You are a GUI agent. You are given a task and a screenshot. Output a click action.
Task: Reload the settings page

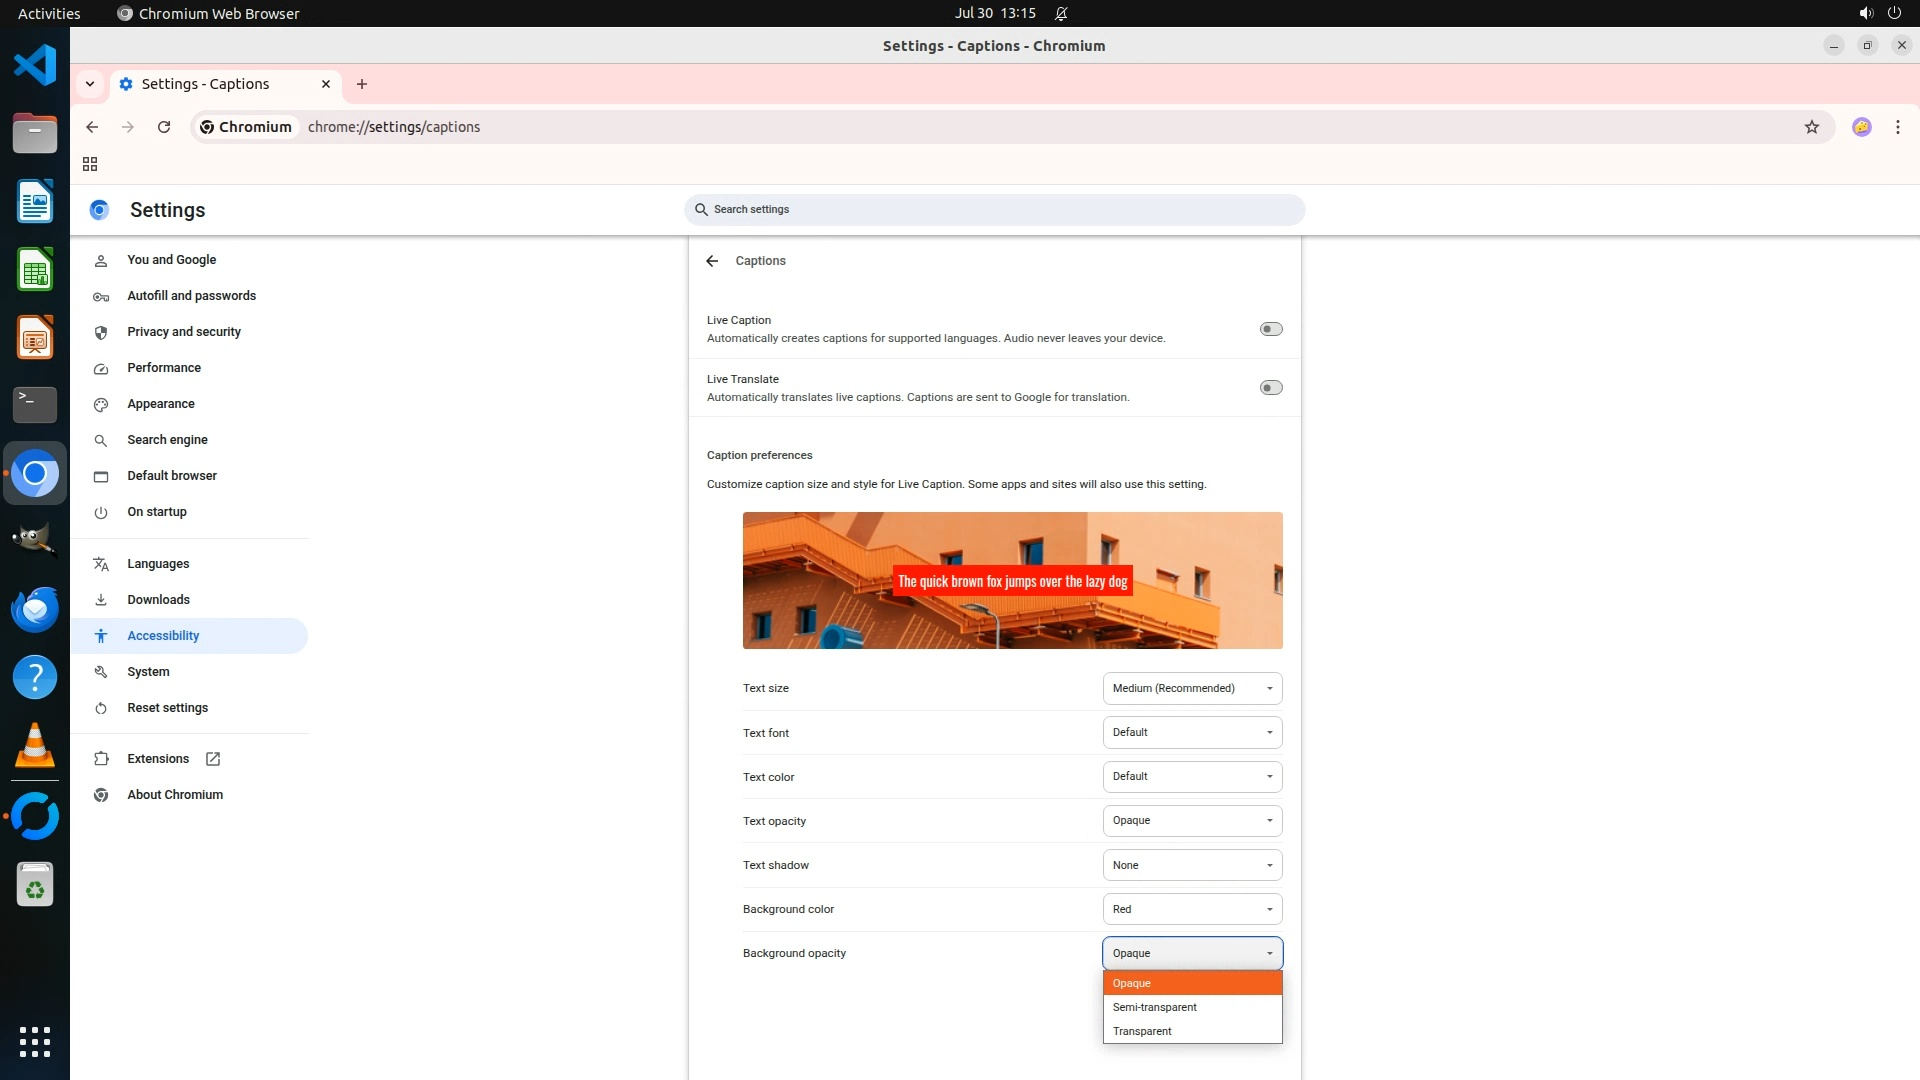(164, 127)
